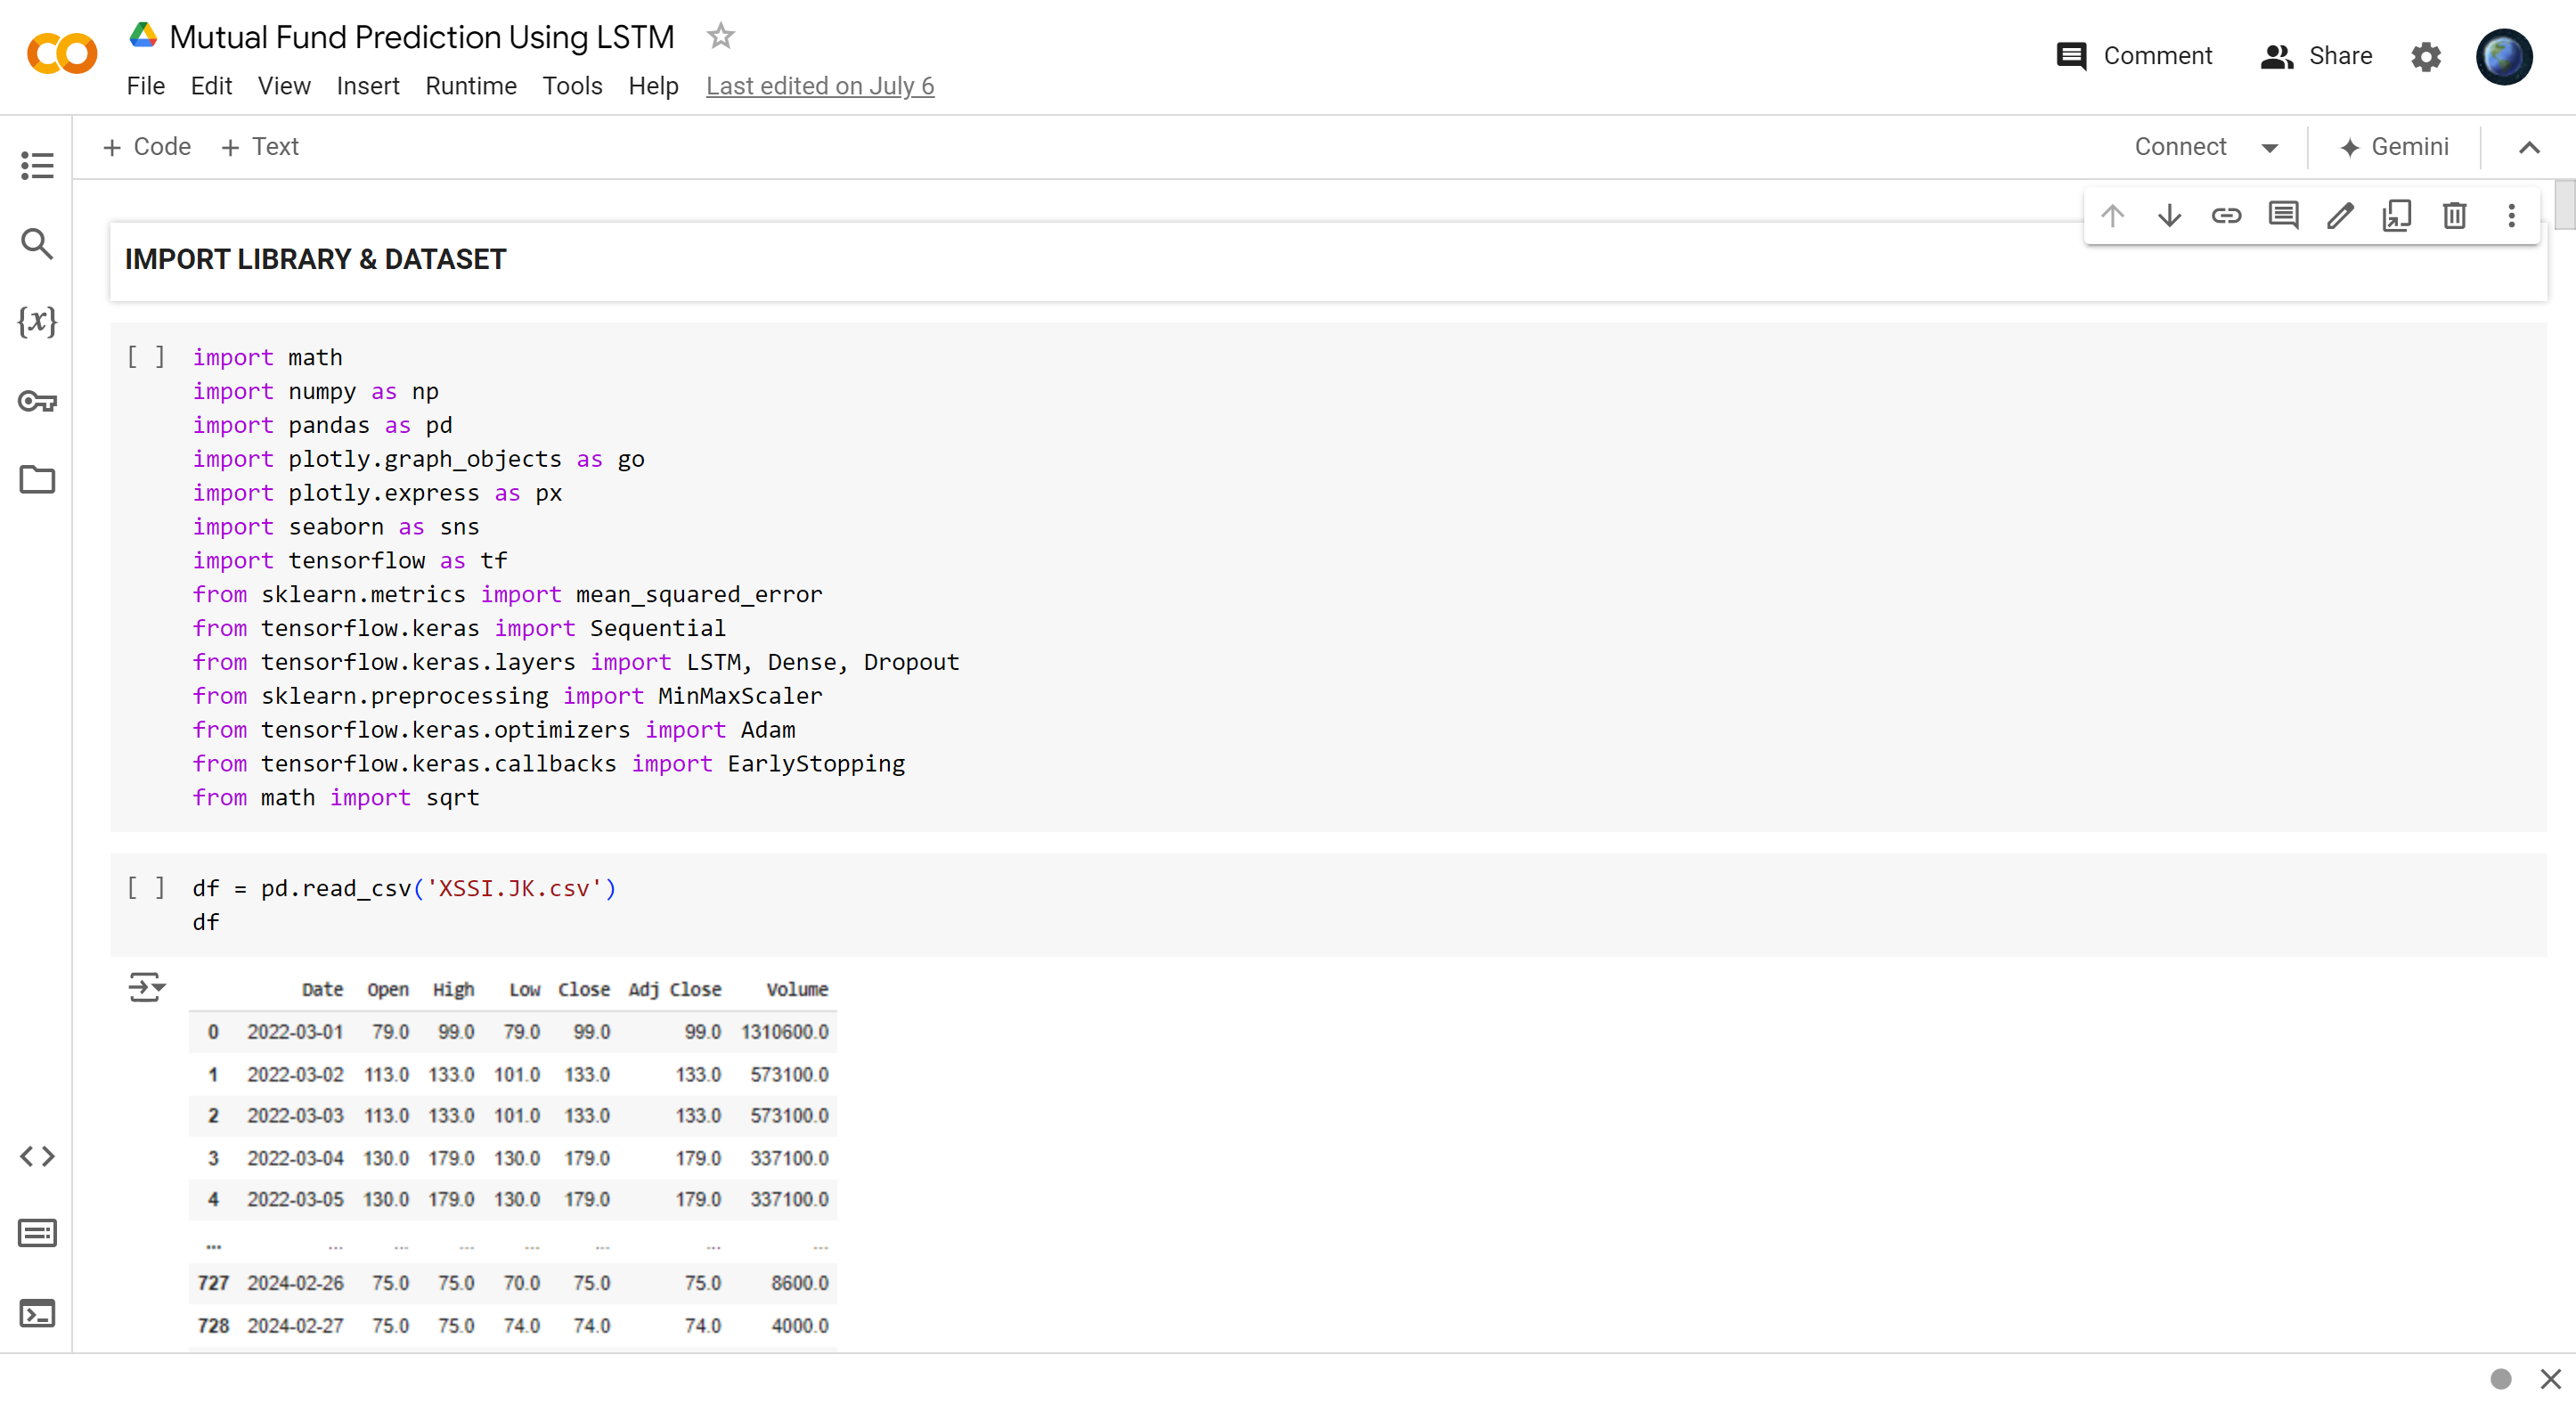
Task: Open the Tools menu
Action: coord(572,86)
